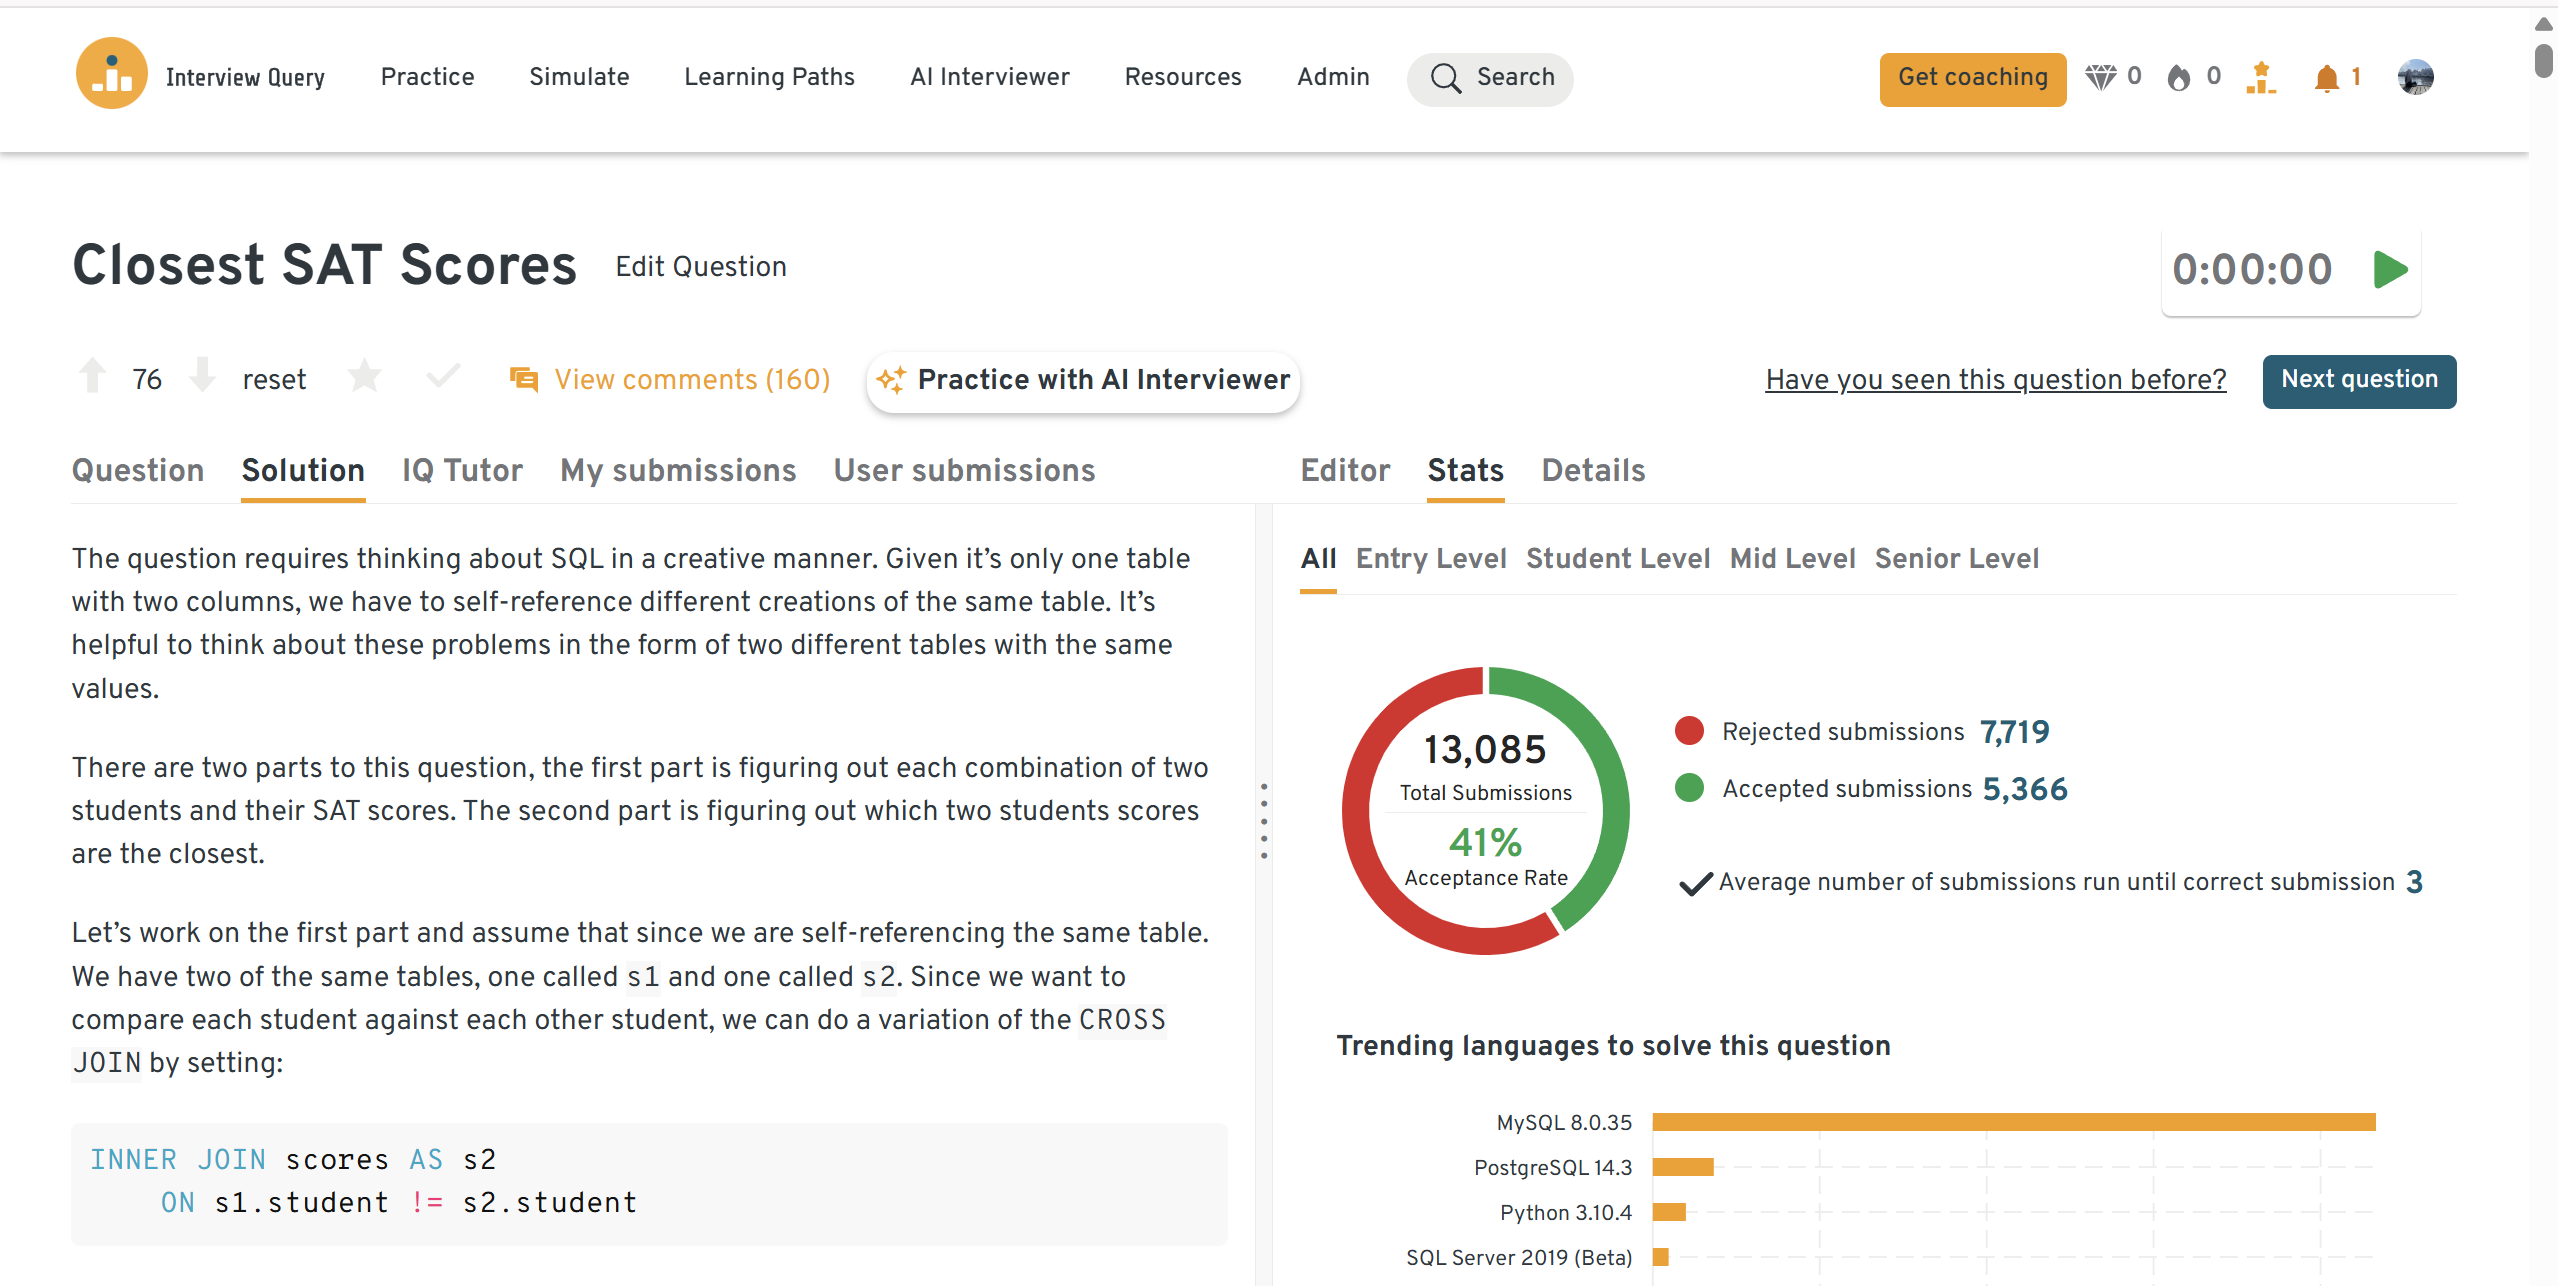Expand Learning Paths navigation item
The width and height of the screenshot is (2558, 1286).
769,77
